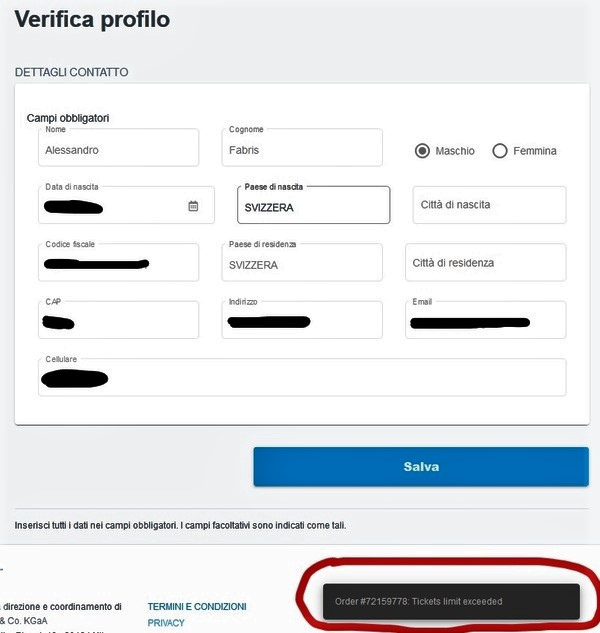
Task: Click the Email input field
Action: pyautogui.click(x=486, y=320)
